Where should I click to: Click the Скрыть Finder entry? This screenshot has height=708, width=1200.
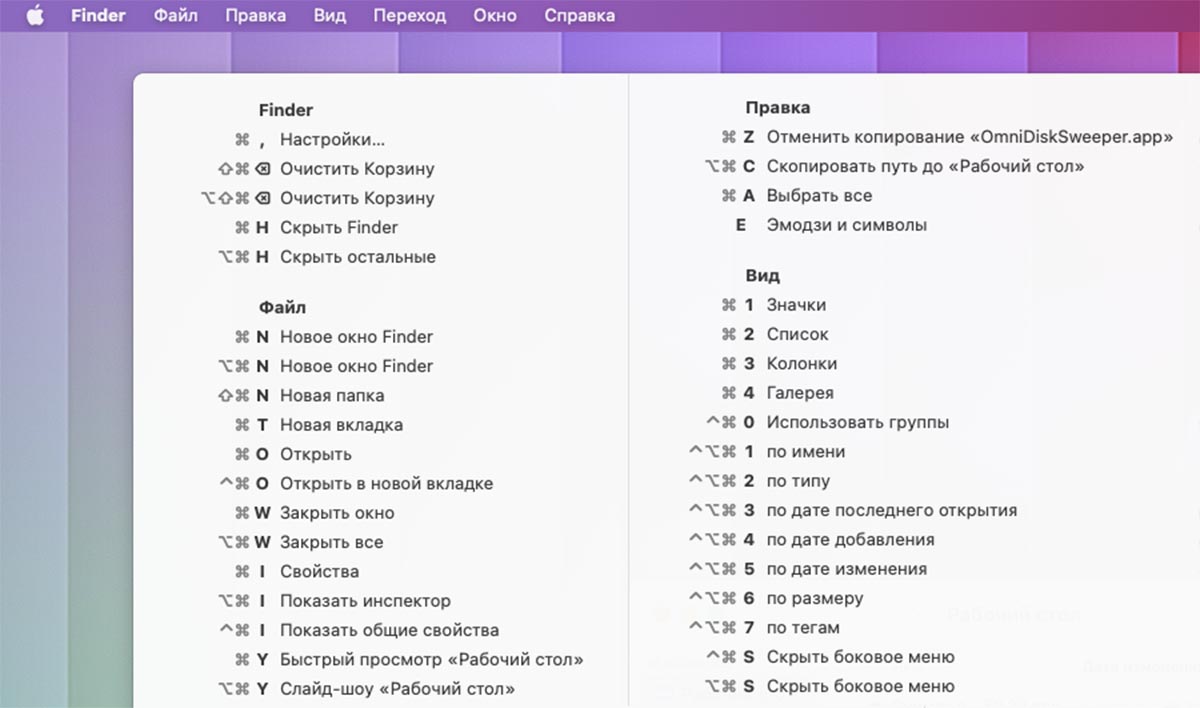338,227
